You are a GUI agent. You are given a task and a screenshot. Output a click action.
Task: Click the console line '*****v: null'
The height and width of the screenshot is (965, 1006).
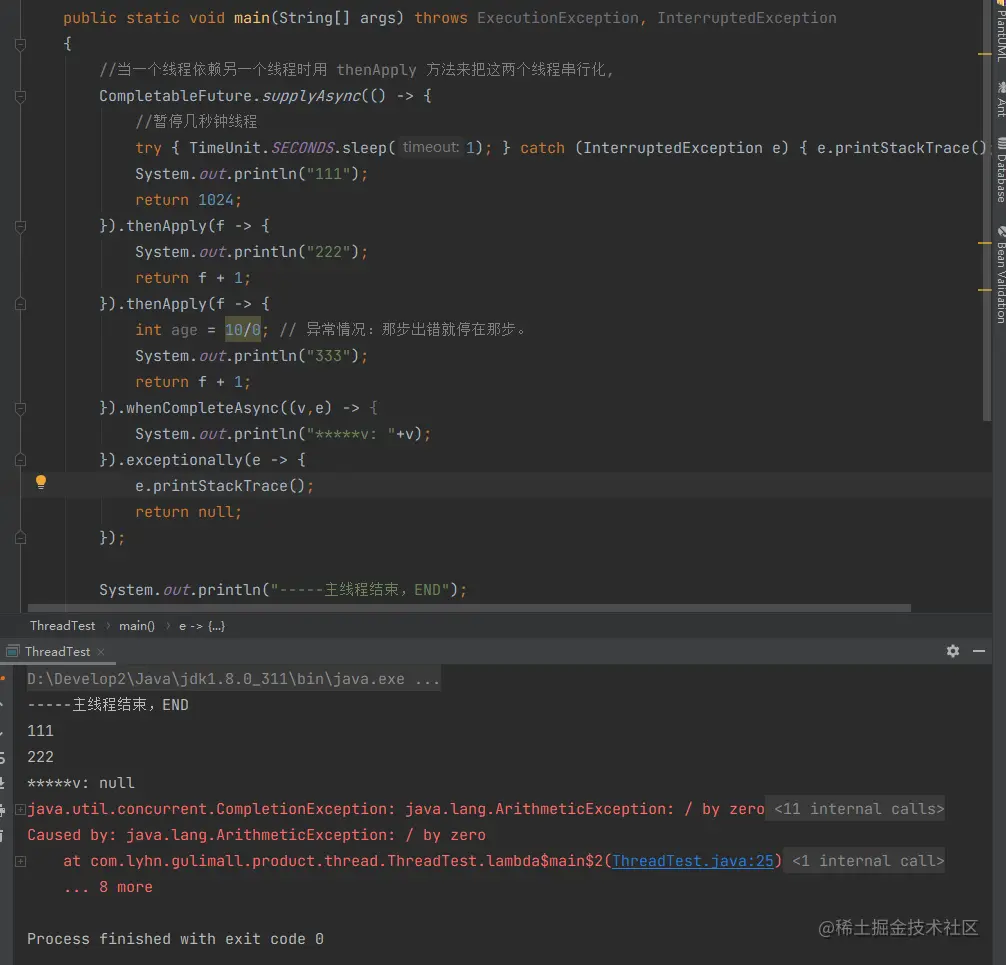(81, 783)
